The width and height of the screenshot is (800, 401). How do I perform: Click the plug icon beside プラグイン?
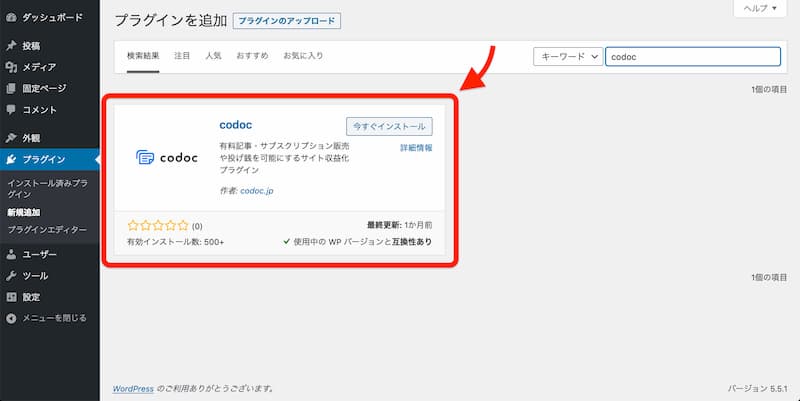click(11, 159)
